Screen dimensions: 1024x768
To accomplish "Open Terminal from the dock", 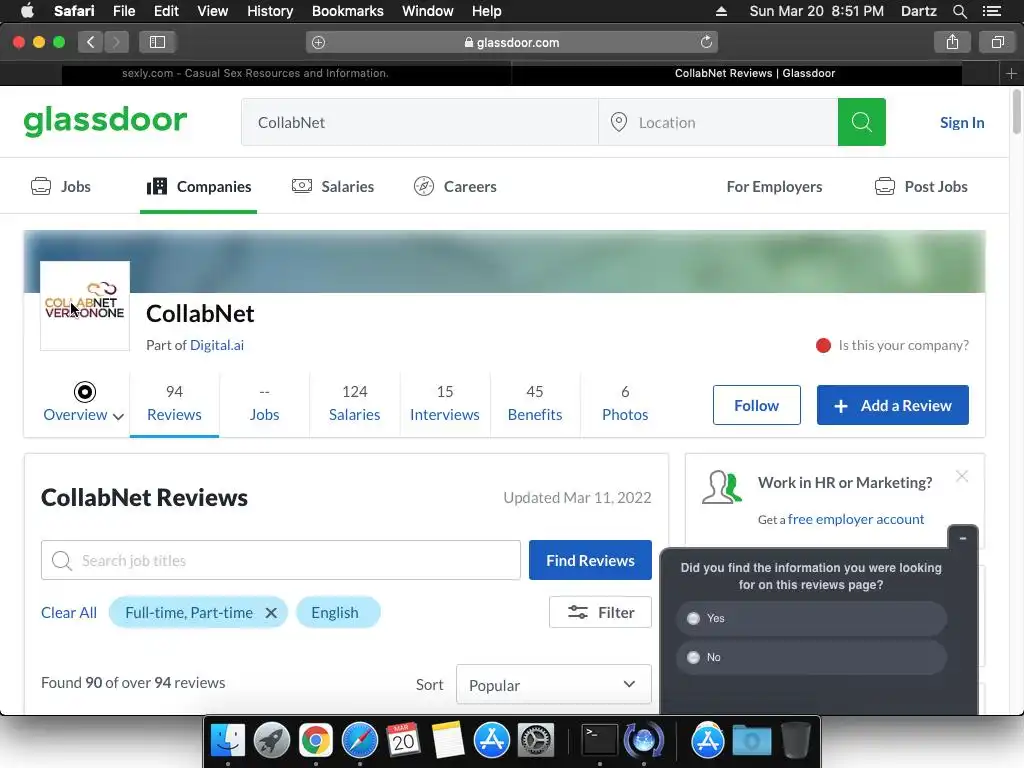I will click(x=599, y=741).
